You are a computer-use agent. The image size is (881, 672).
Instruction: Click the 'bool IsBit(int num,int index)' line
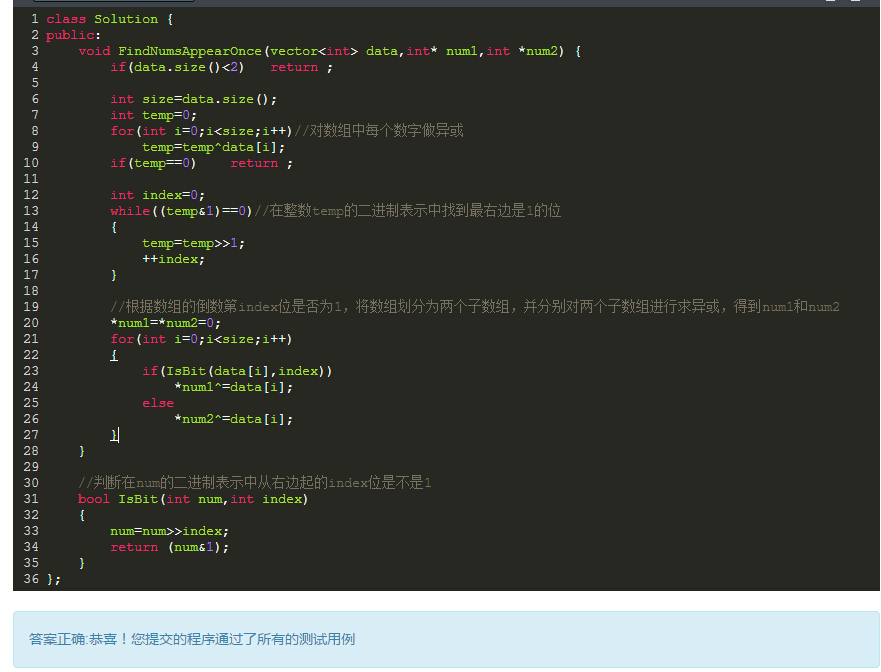(193, 500)
